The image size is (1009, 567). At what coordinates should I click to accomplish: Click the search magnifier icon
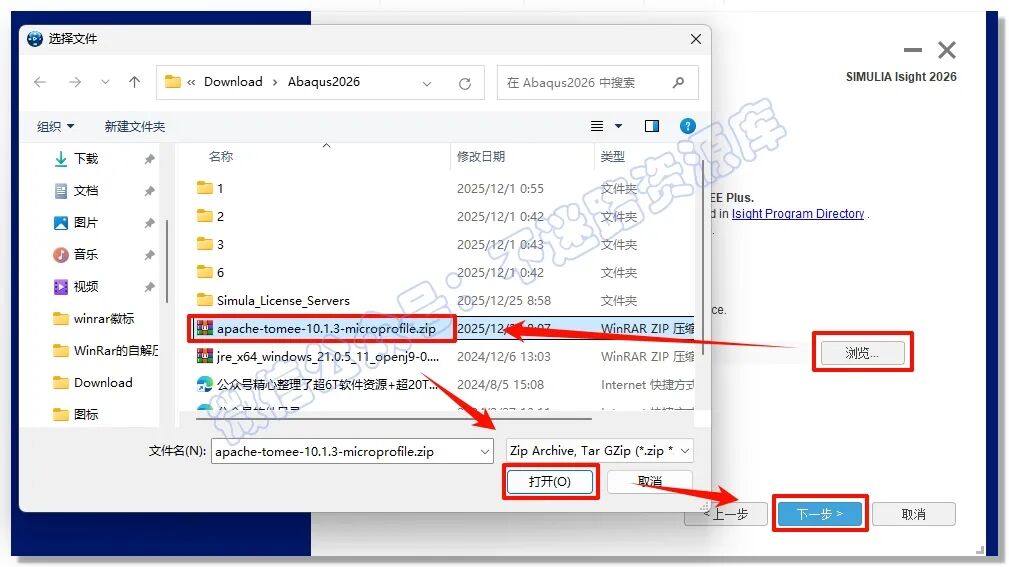(x=678, y=82)
